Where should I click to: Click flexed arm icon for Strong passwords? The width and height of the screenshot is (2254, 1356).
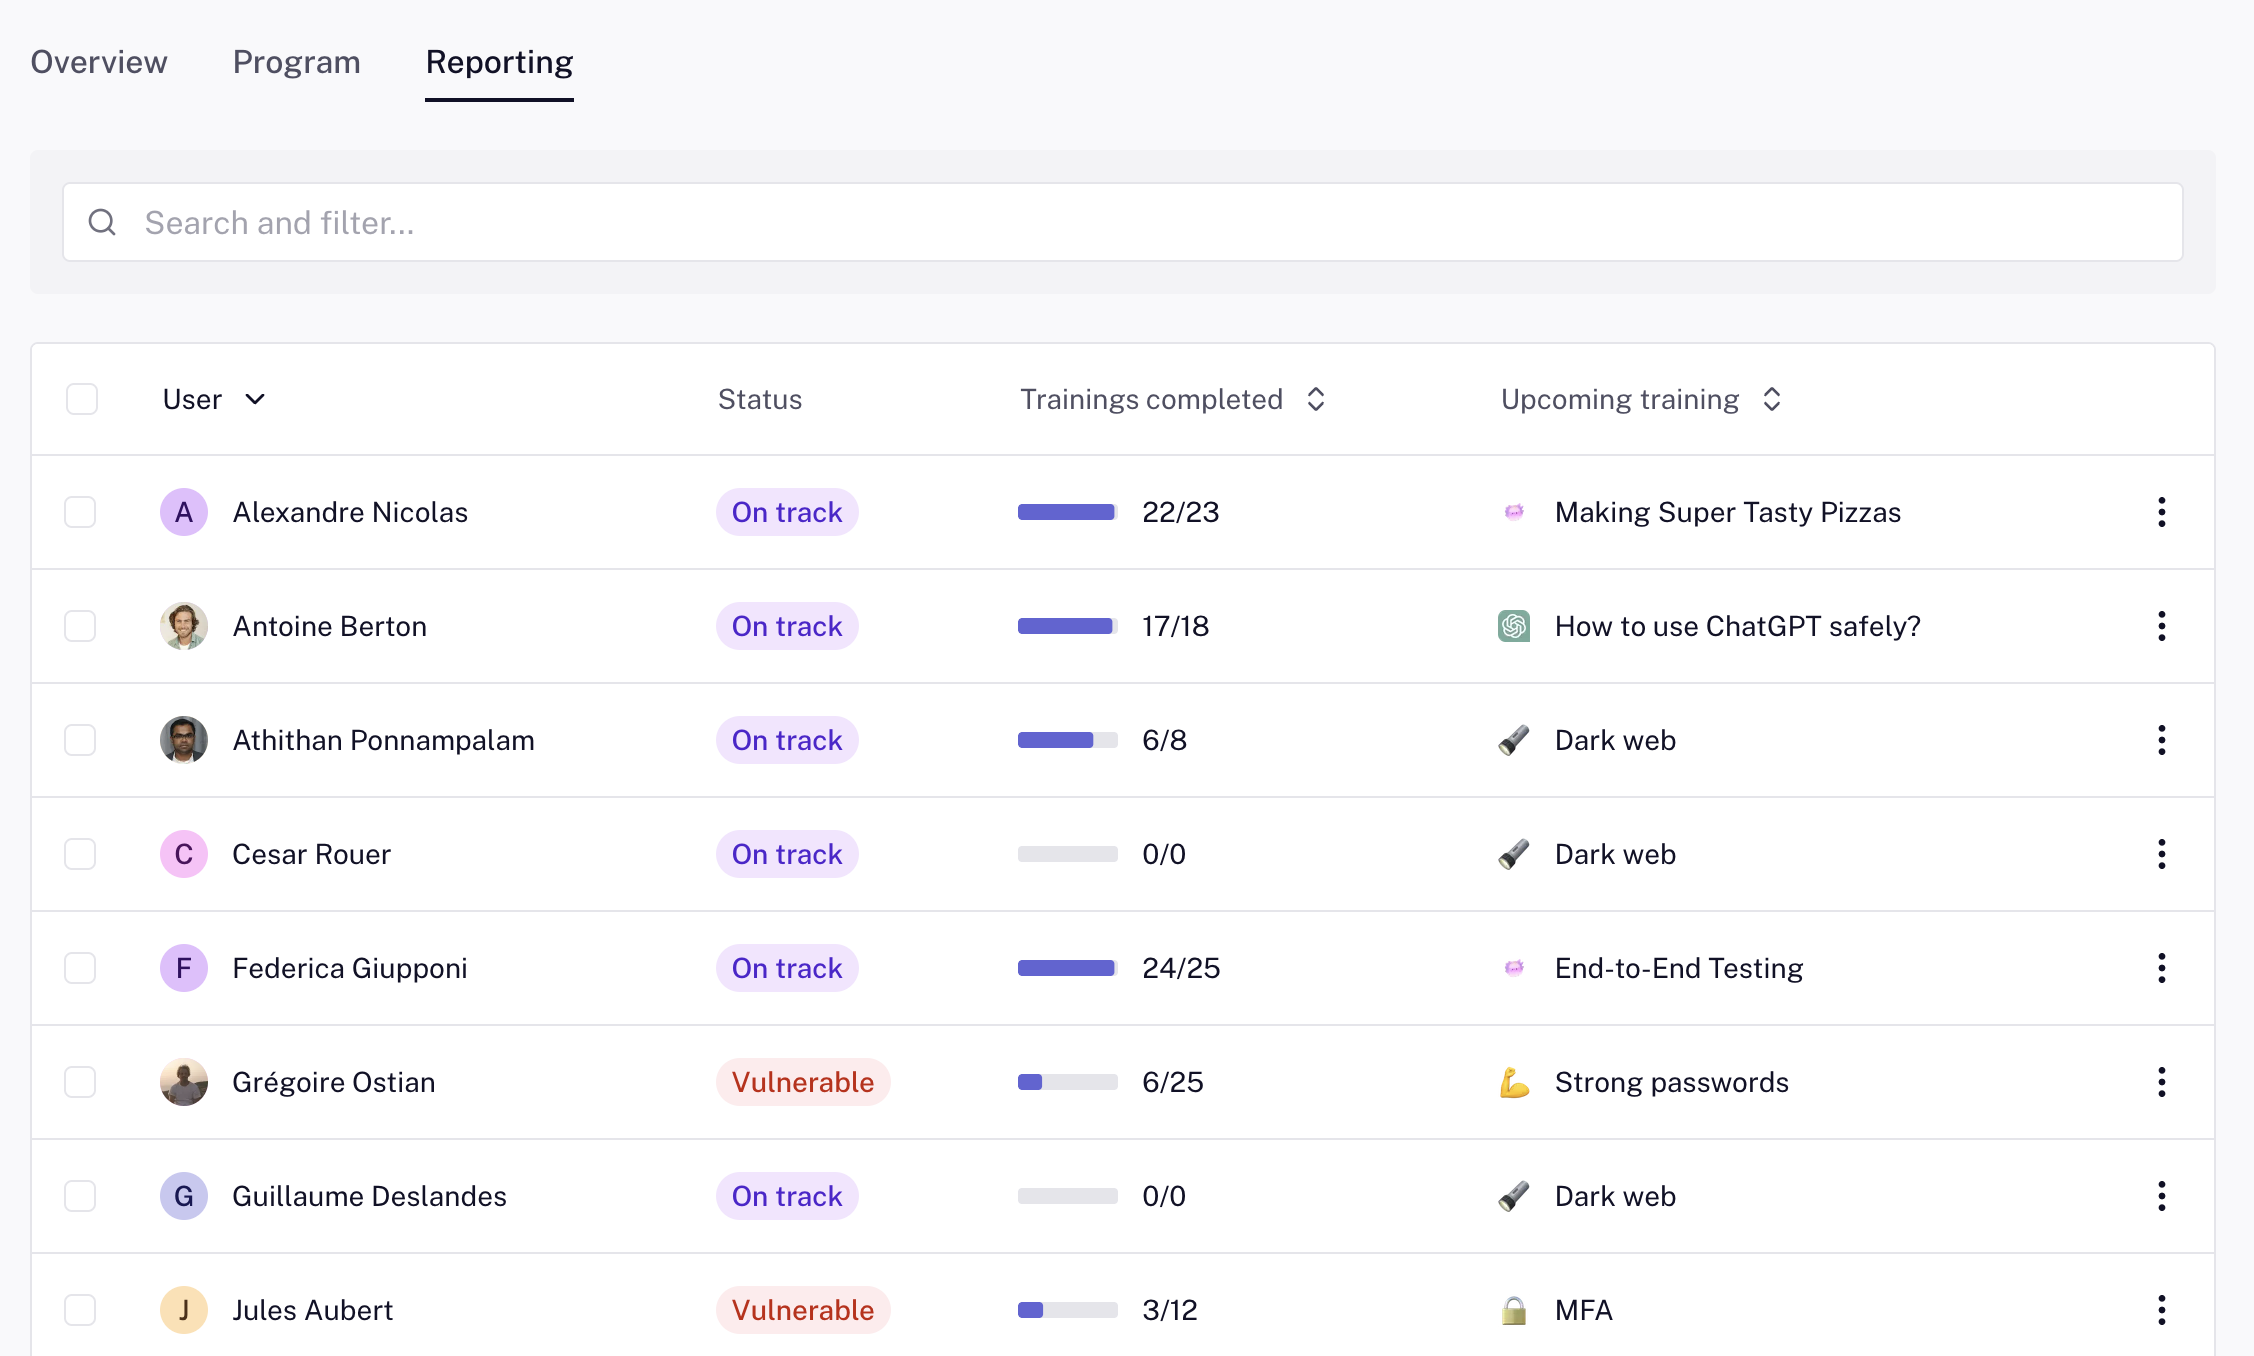(1514, 1082)
